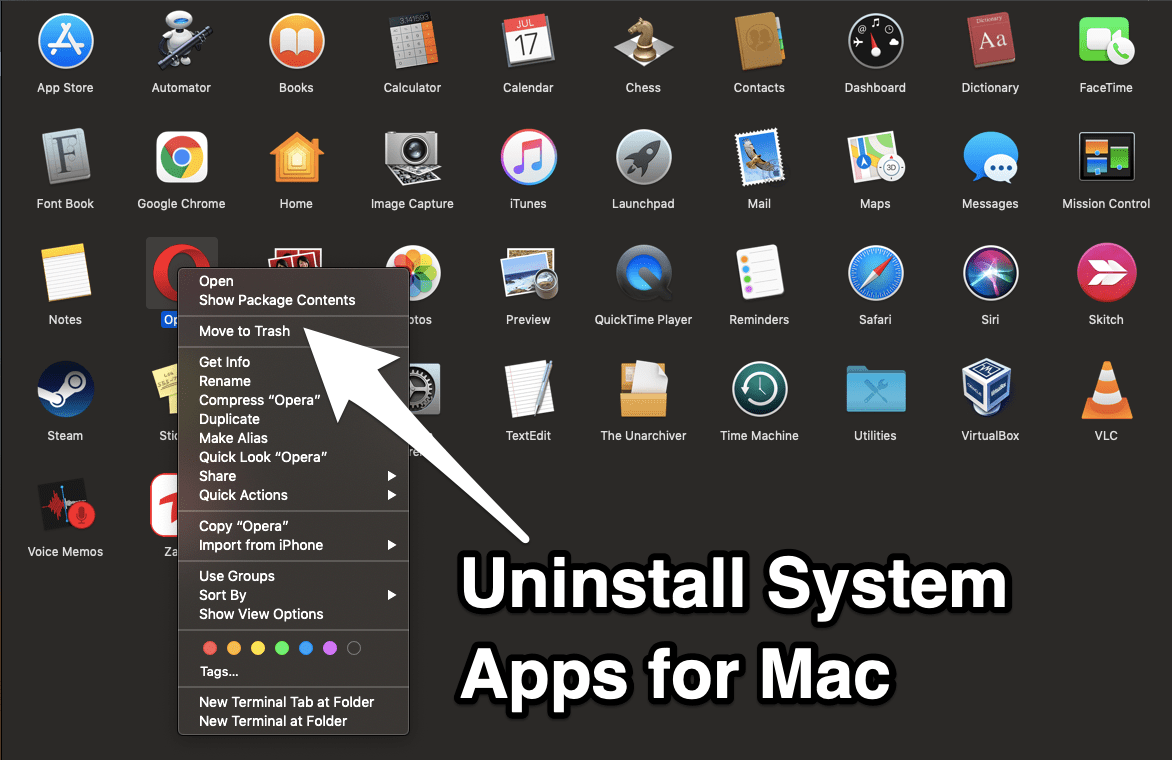Expand Import from iPhone submenu
The height and width of the screenshot is (760, 1172).
(x=293, y=546)
